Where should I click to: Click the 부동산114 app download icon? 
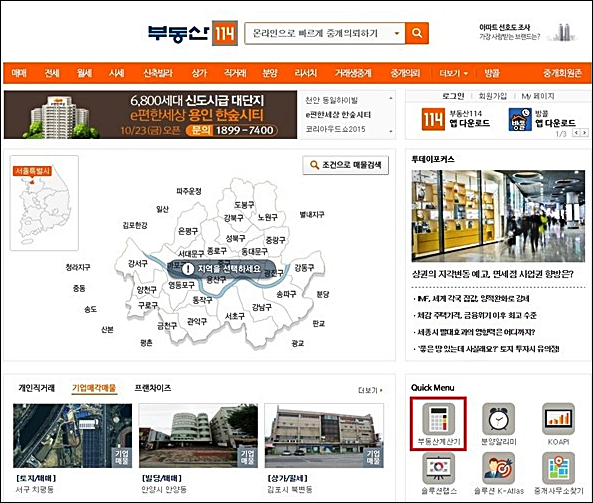coord(433,119)
